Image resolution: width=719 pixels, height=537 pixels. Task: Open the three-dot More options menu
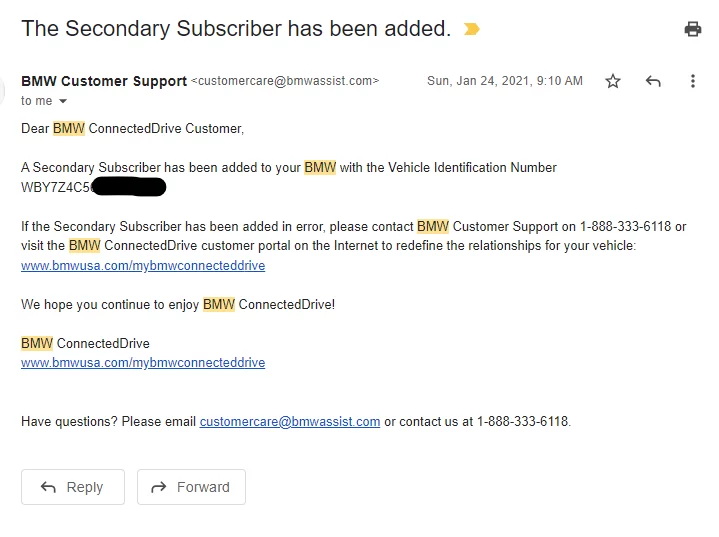[692, 81]
